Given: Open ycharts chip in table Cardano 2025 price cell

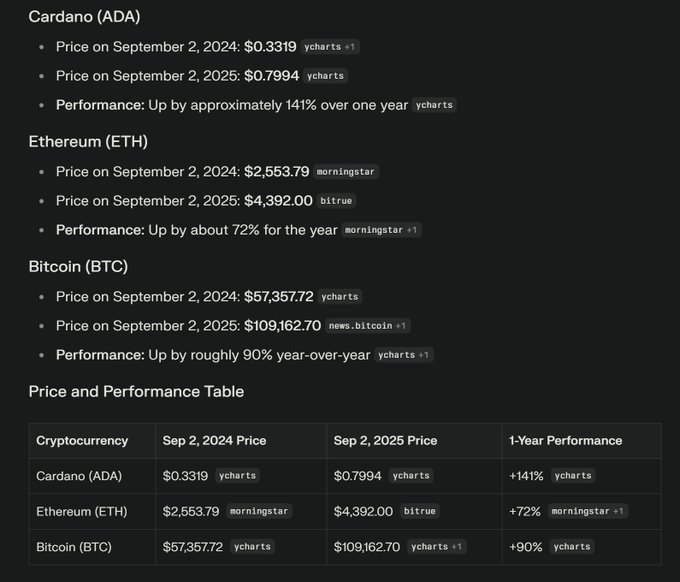Looking at the screenshot, I should click(411, 476).
